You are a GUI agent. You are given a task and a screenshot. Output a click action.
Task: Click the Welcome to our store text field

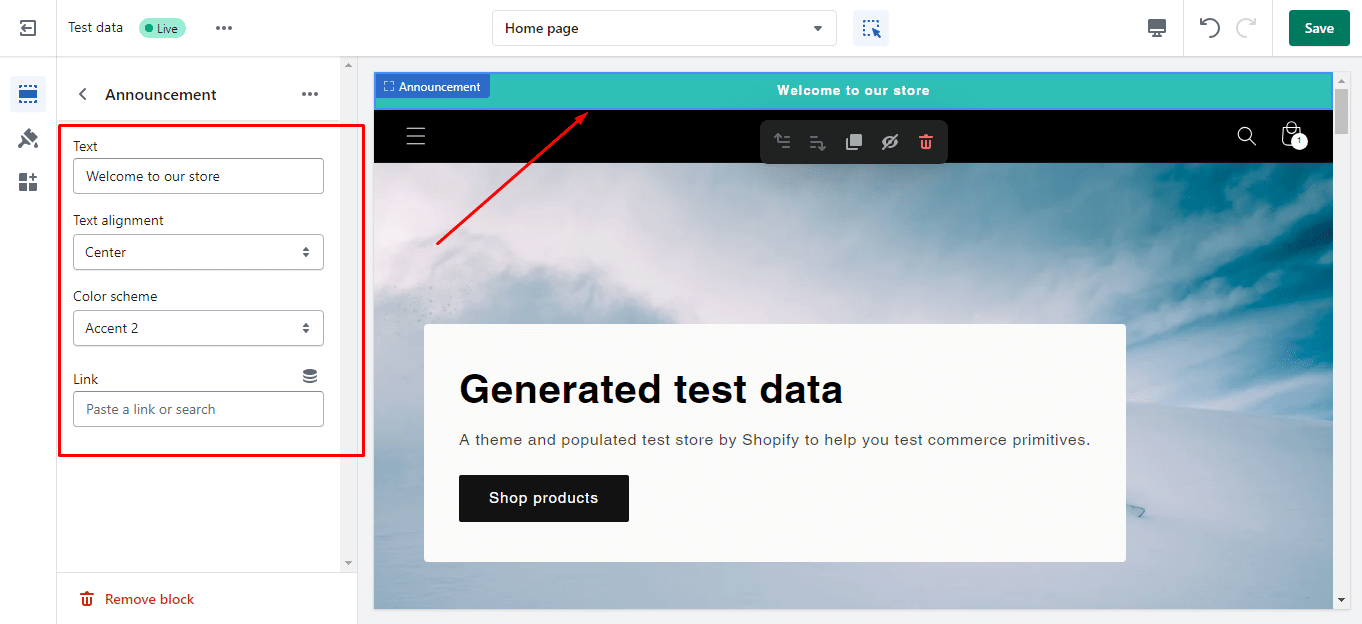[x=198, y=175]
